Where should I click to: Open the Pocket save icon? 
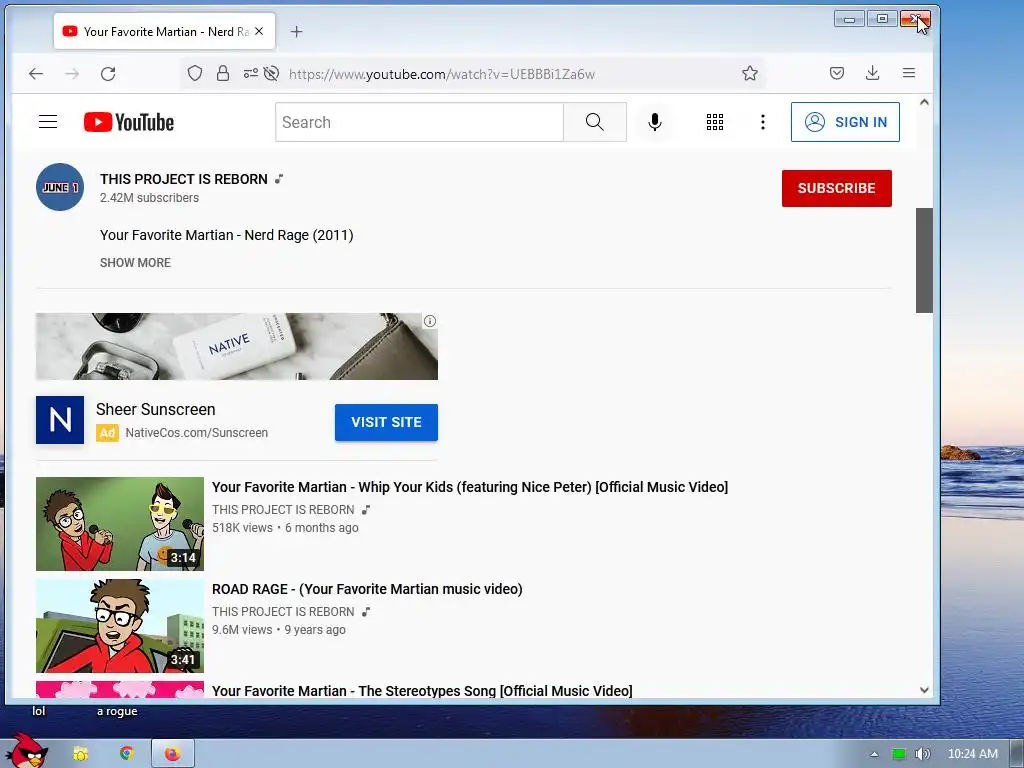[837, 73]
